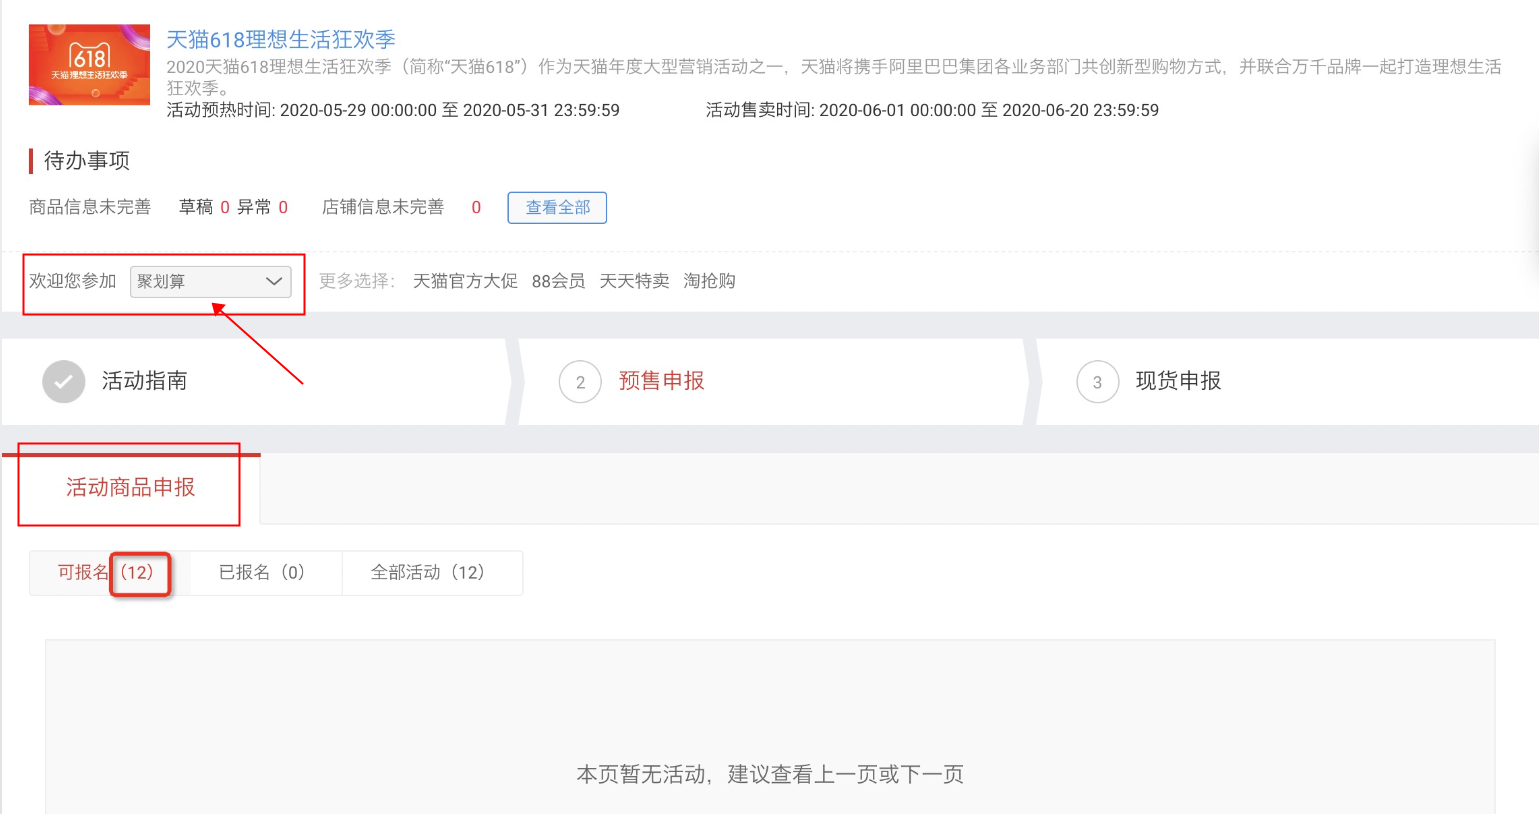
Task: Go to 预售申报 step
Action: (x=661, y=381)
